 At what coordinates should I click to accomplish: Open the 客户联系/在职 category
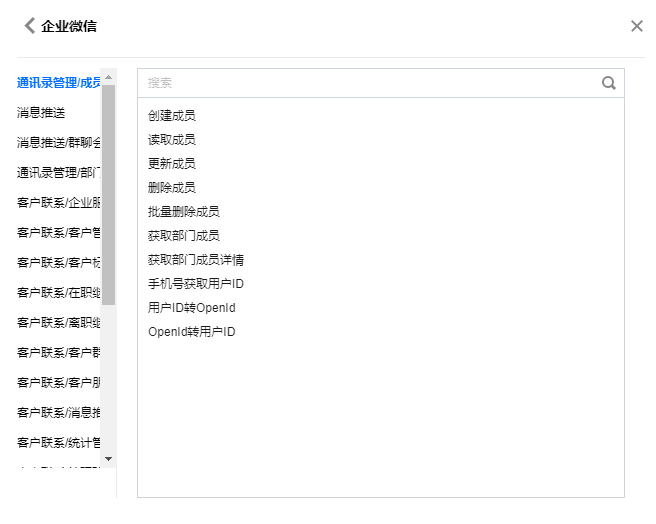pyautogui.click(x=59, y=293)
